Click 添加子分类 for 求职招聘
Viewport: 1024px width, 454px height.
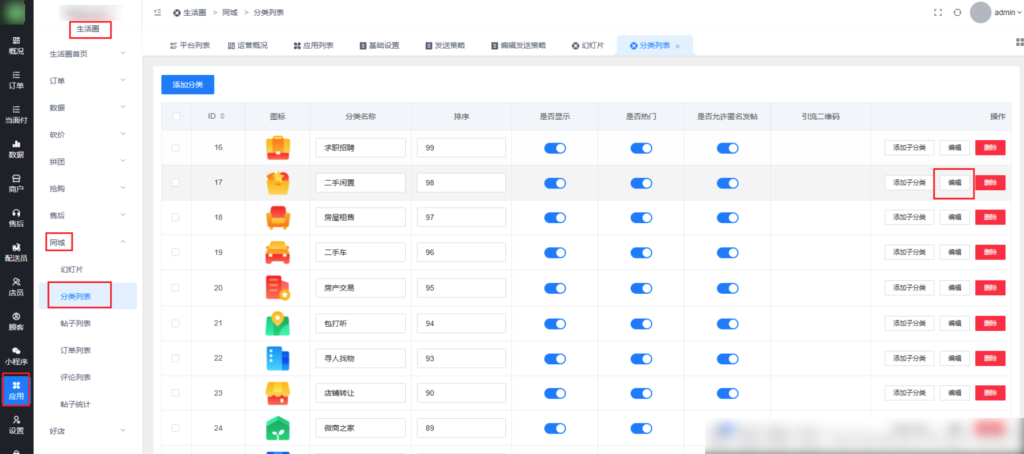[909, 148]
